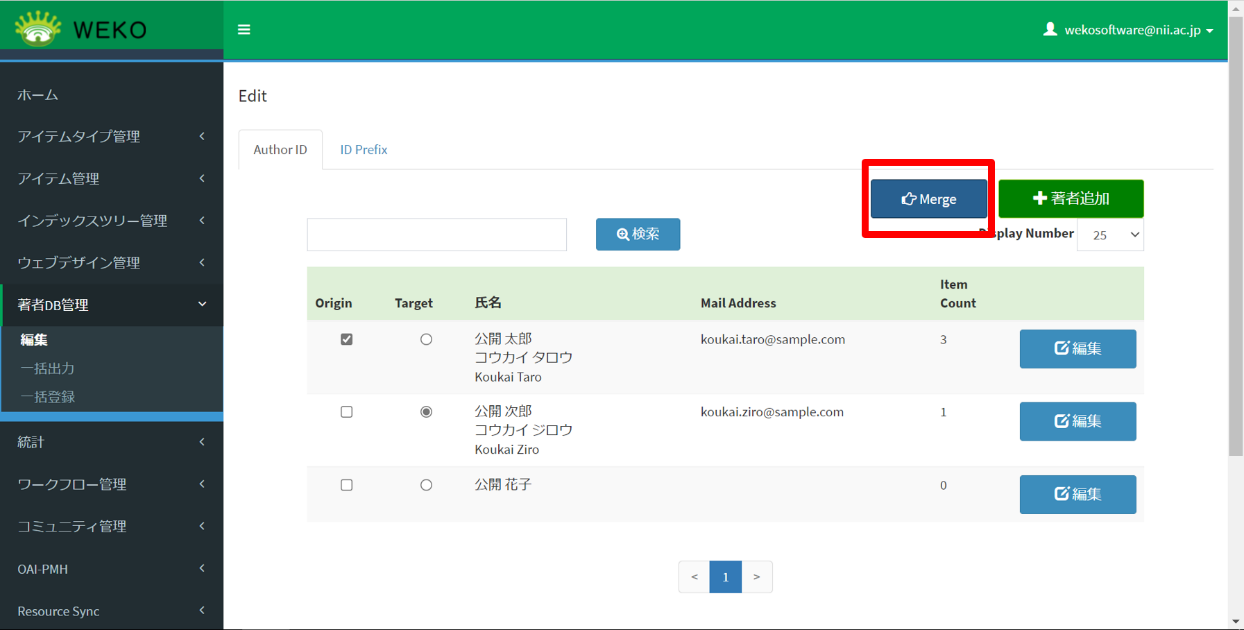Click the user account icon in header
1244x630 pixels.
(x=1050, y=30)
